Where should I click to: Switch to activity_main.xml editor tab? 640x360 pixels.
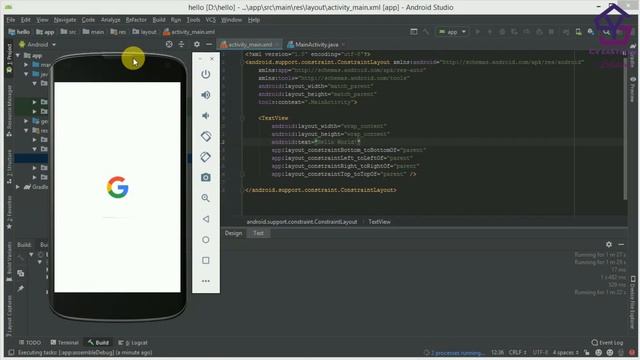[x=250, y=44]
